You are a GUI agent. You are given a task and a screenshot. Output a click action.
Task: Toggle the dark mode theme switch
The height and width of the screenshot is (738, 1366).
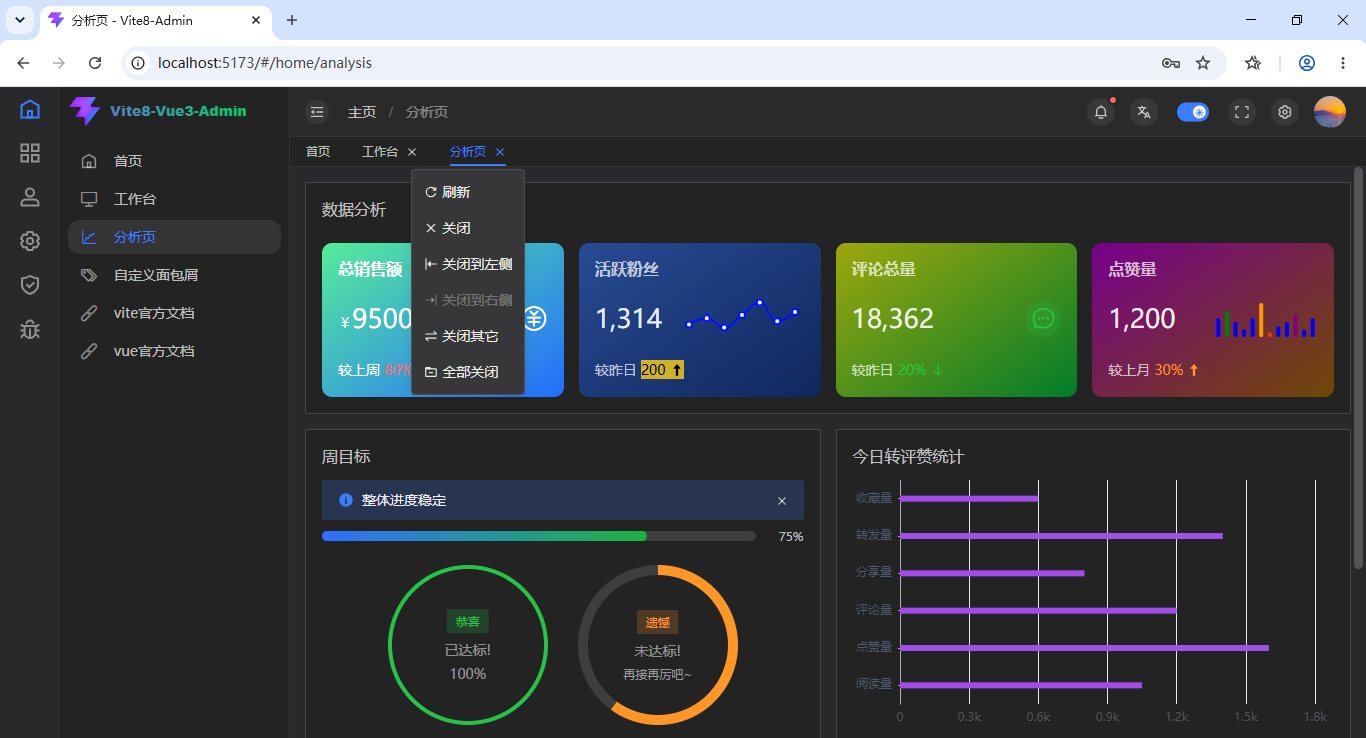click(1193, 112)
